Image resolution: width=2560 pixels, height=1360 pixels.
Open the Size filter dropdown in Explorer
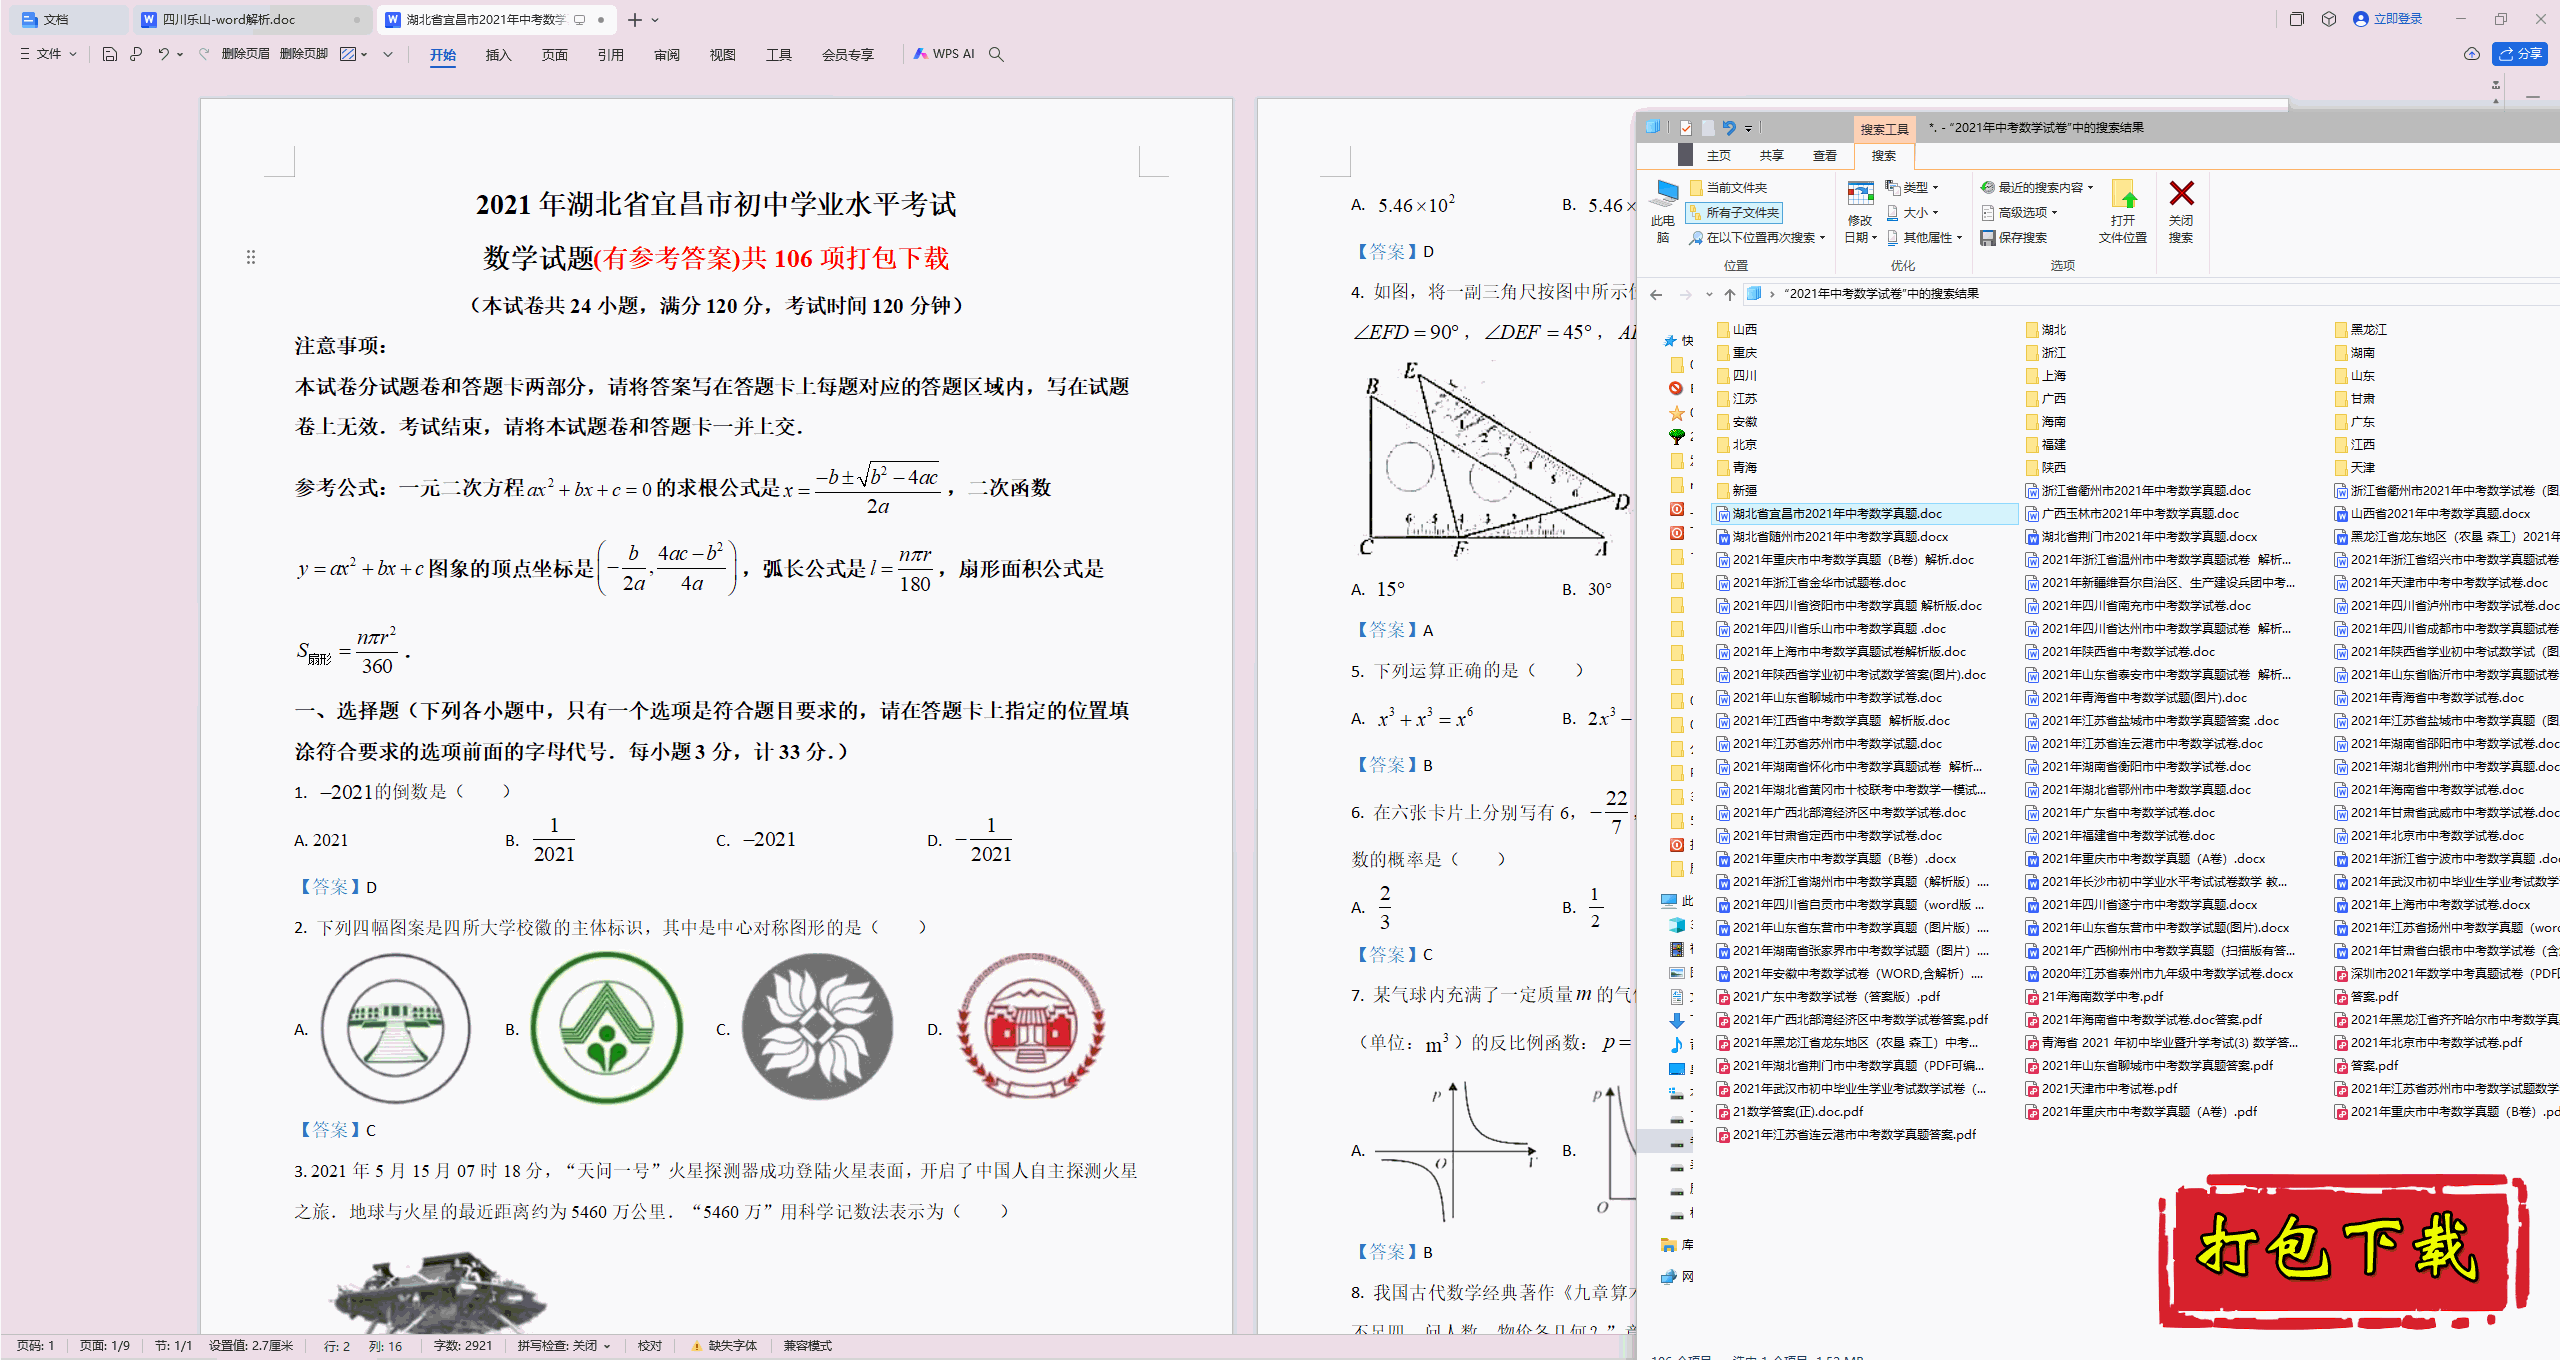coord(1912,213)
